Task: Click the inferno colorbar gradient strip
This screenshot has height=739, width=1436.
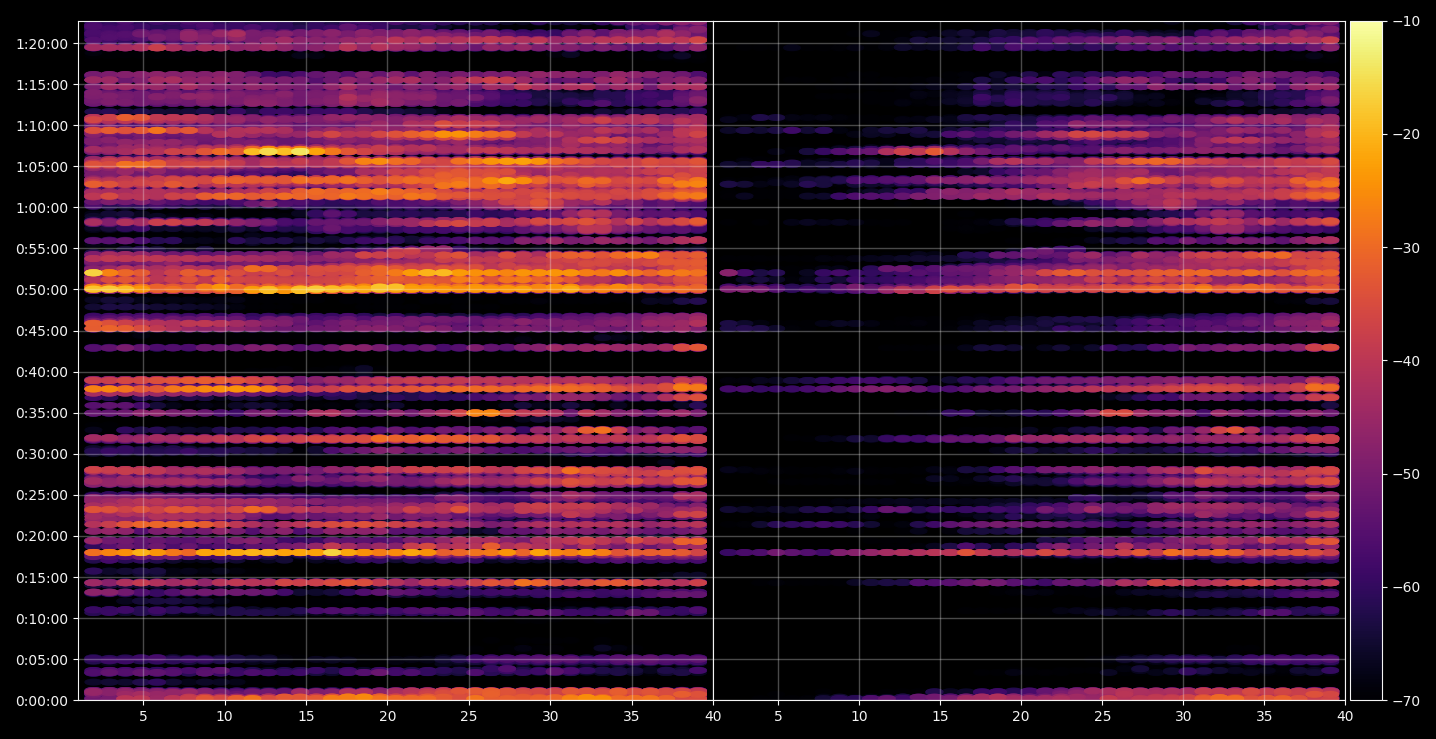Action: click(1366, 361)
